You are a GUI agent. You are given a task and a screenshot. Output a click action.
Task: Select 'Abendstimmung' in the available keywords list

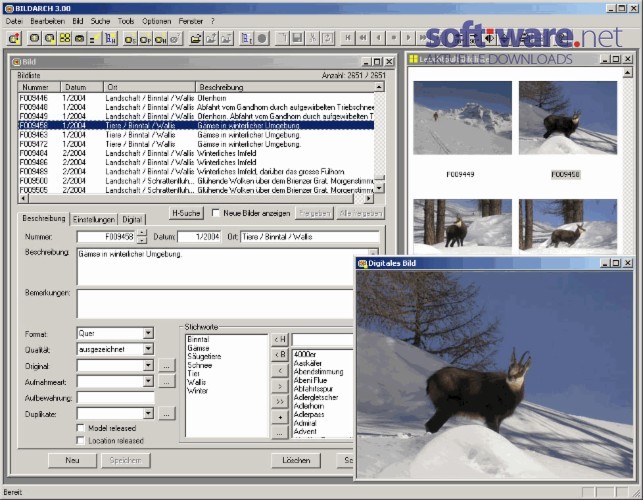tap(319, 372)
